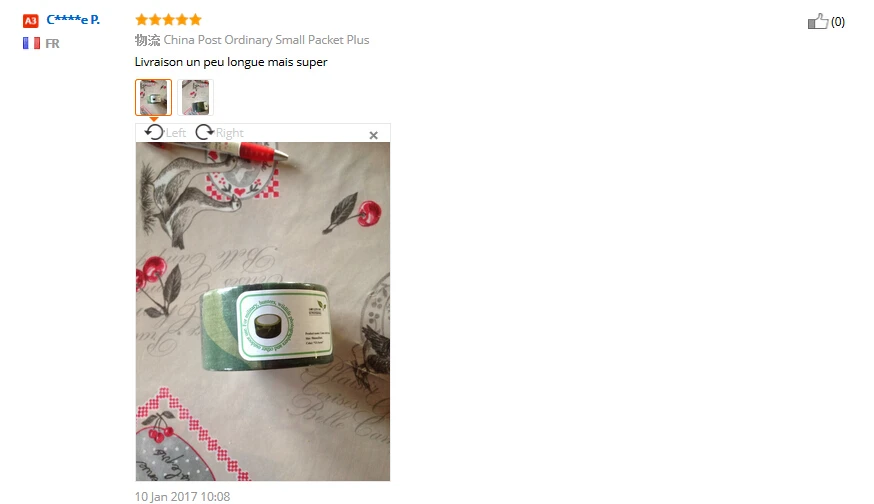
Task: Click the five-star rating row
Action: (168, 20)
